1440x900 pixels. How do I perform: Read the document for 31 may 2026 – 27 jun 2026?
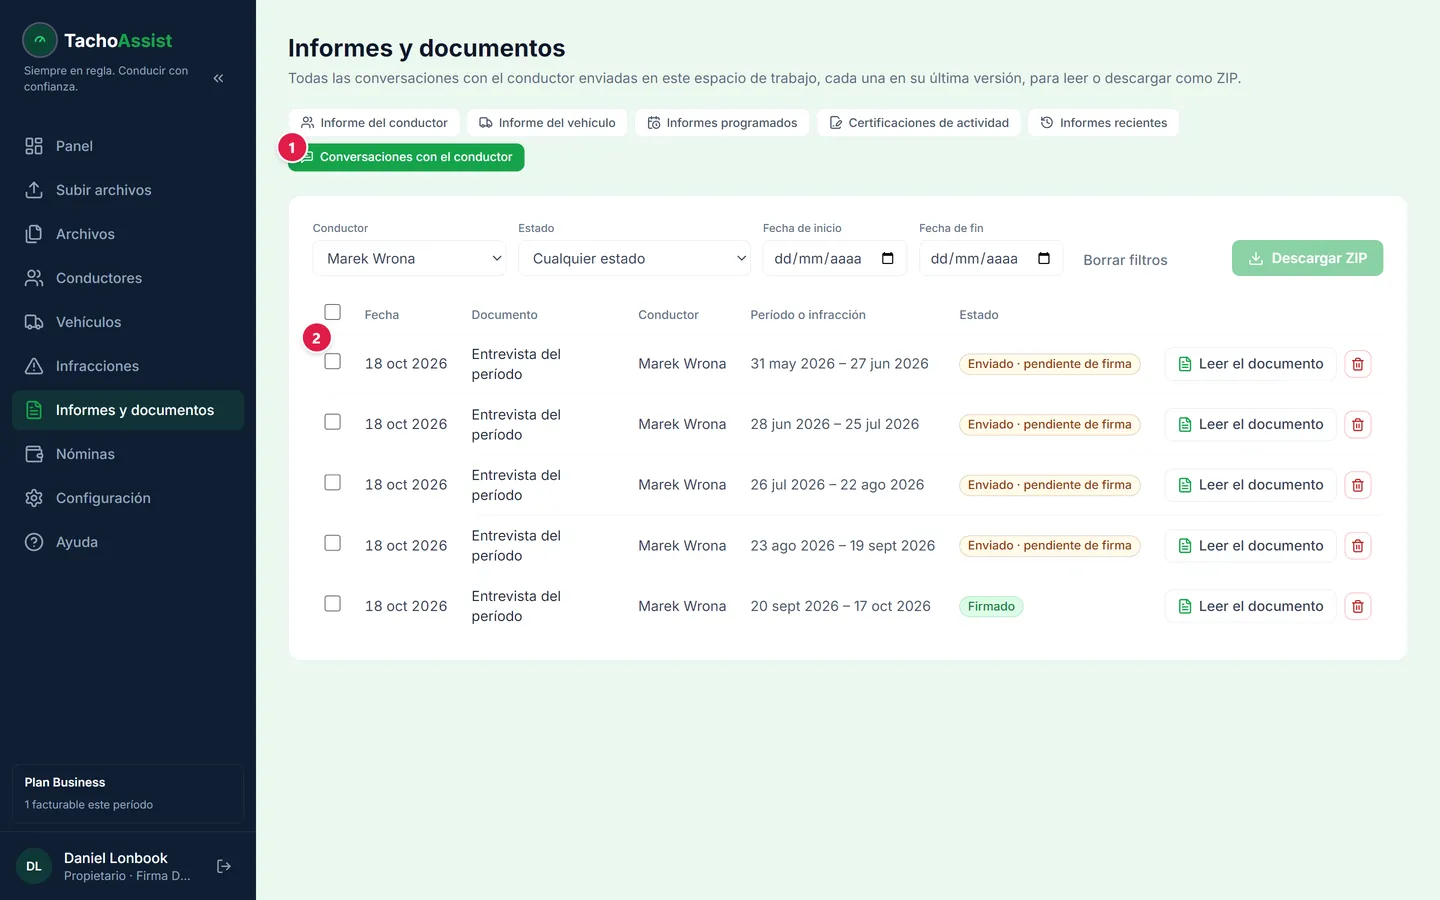[x=1250, y=364]
